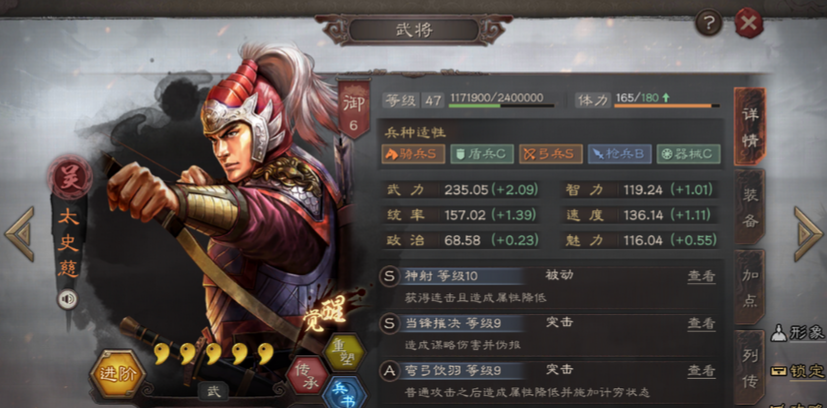Toggle the 锁定 lock option

point(798,371)
